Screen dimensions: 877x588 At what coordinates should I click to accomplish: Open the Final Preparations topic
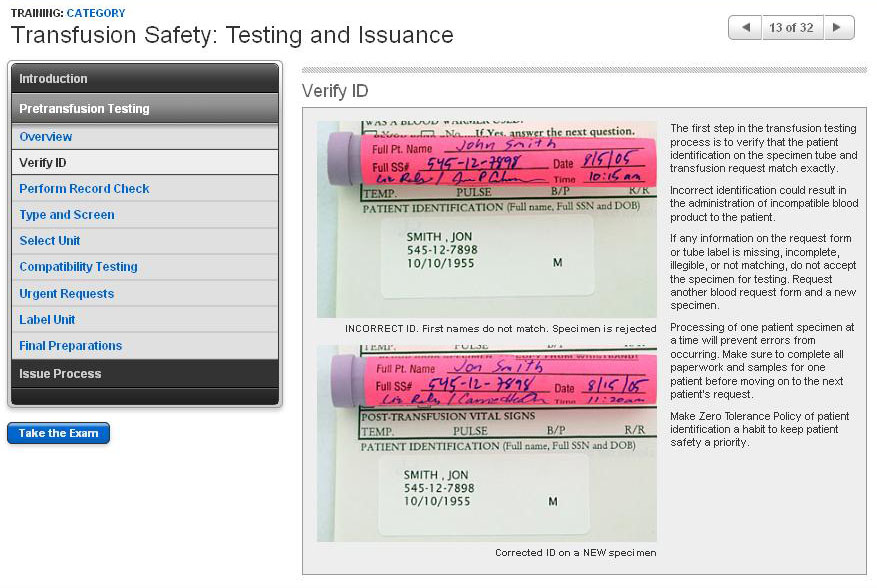70,346
